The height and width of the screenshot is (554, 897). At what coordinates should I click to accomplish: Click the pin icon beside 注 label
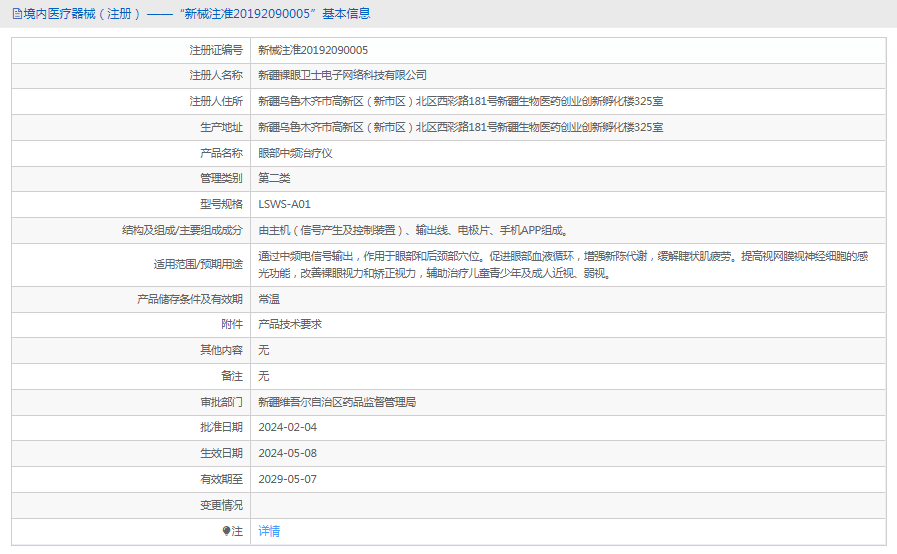pos(227,531)
